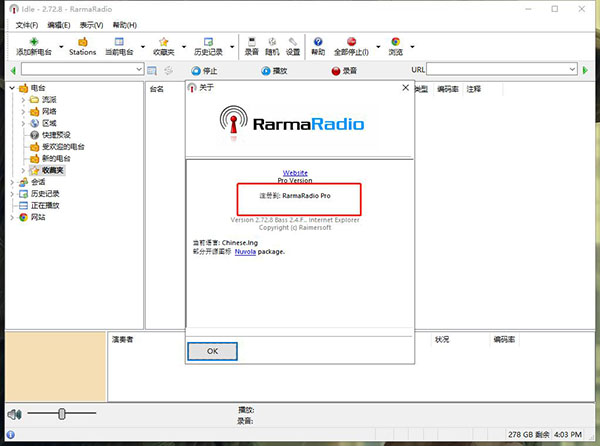Open the Nuvola link in the About dialog
Image resolution: width=600 pixels, height=446 pixels.
[x=245, y=252]
